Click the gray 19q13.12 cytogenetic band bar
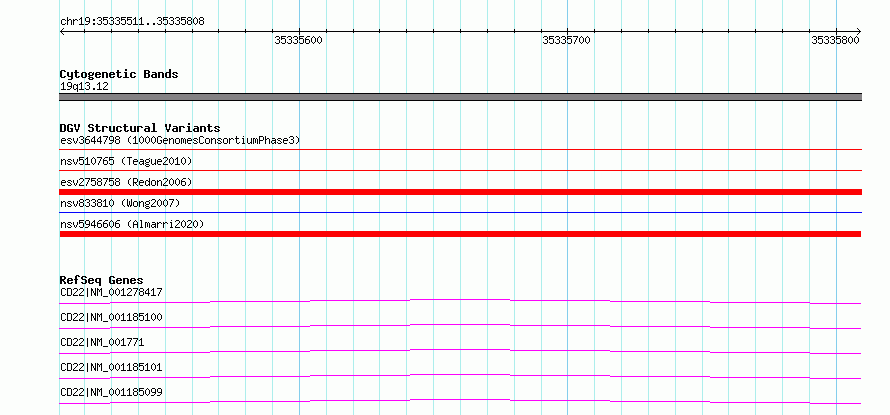 point(460,97)
